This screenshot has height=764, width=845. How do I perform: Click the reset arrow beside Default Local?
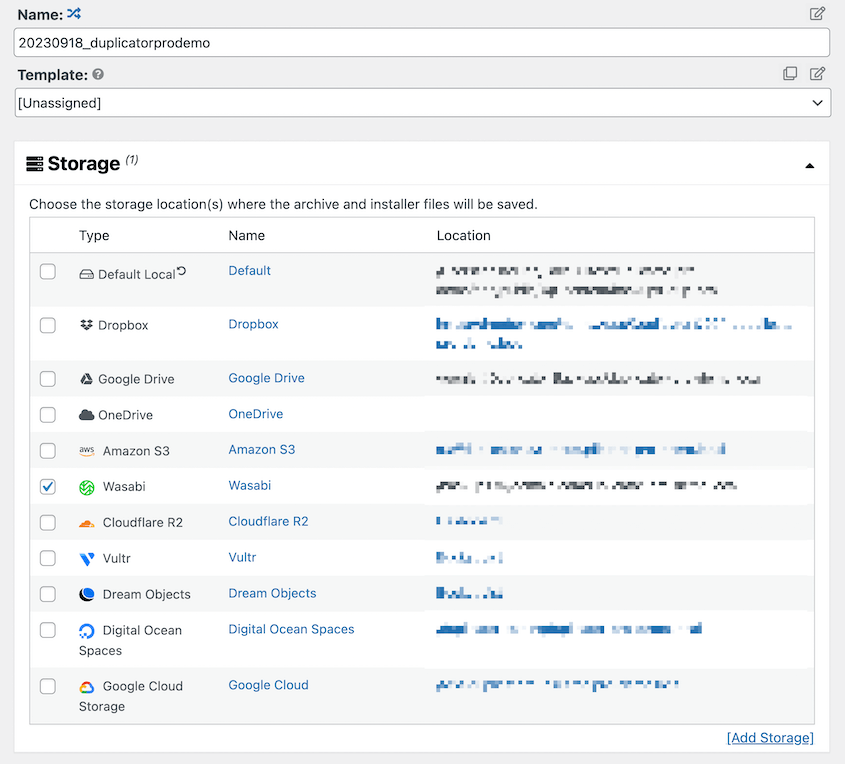pos(182,271)
